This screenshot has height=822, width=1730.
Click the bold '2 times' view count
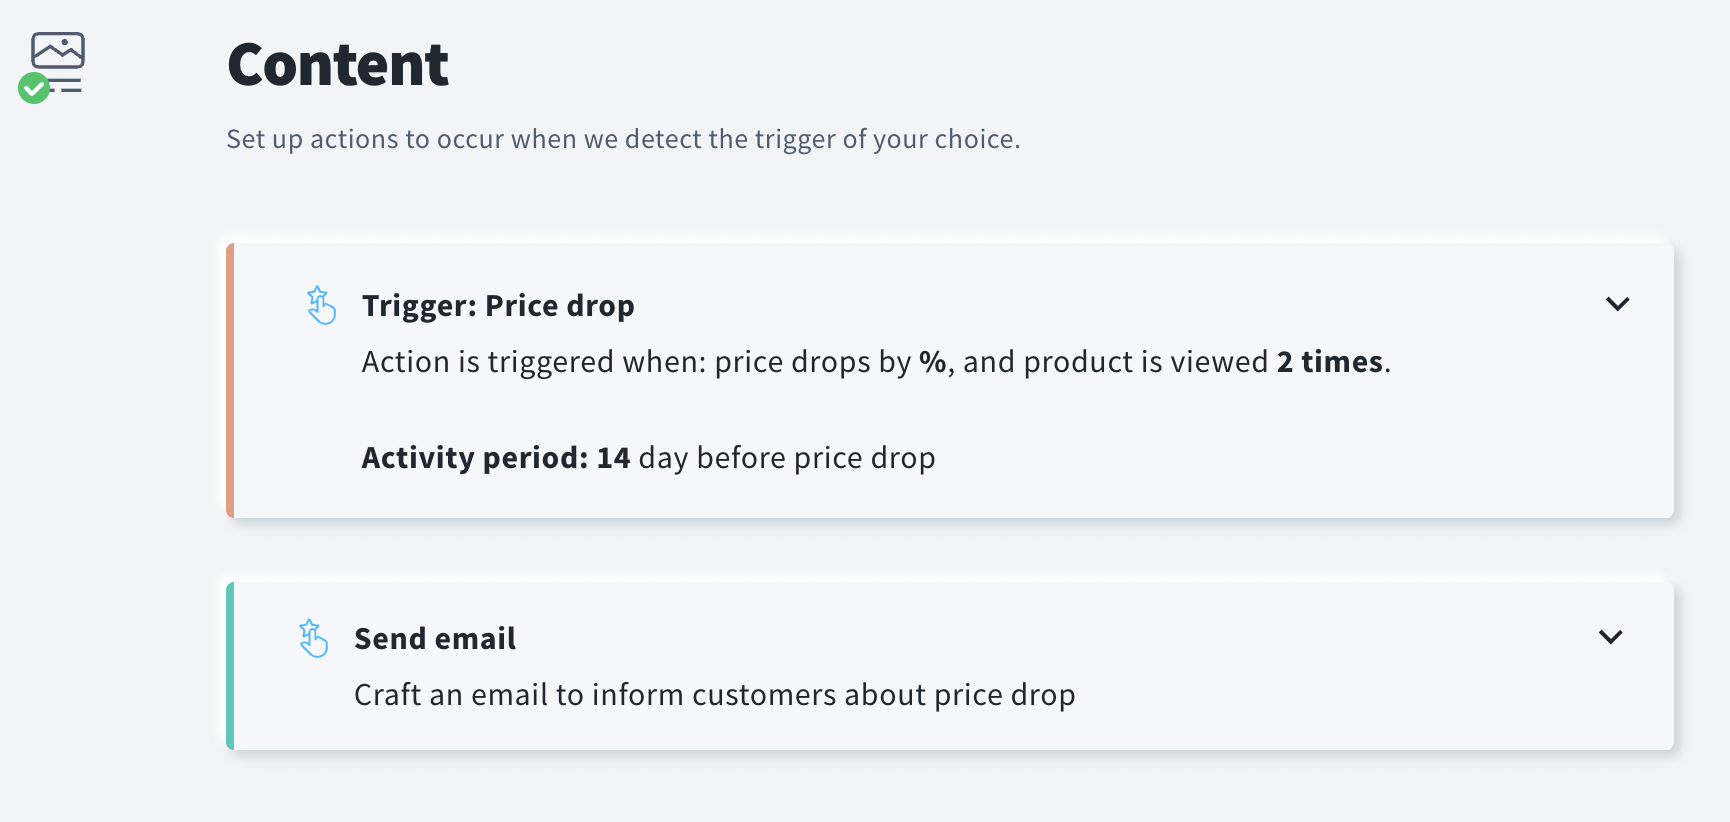pyautogui.click(x=1330, y=362)
